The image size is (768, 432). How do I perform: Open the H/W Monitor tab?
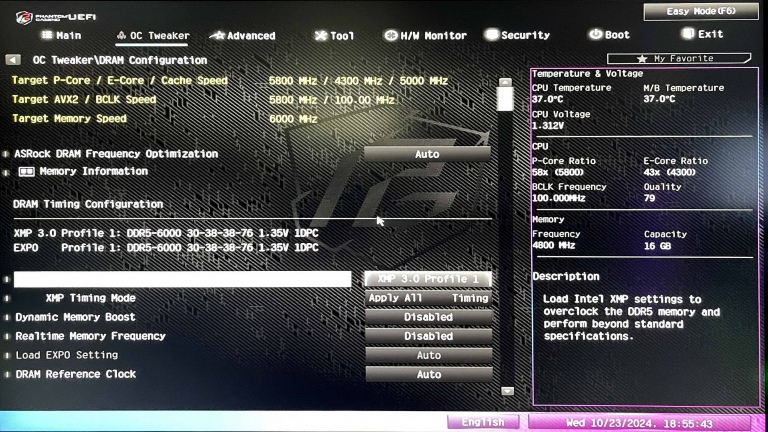pos(425,35)
